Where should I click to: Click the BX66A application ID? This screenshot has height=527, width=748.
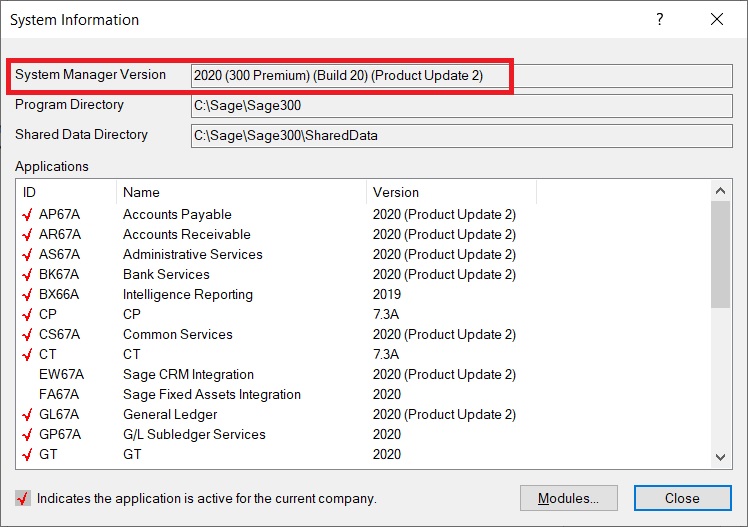coord(59,295)
